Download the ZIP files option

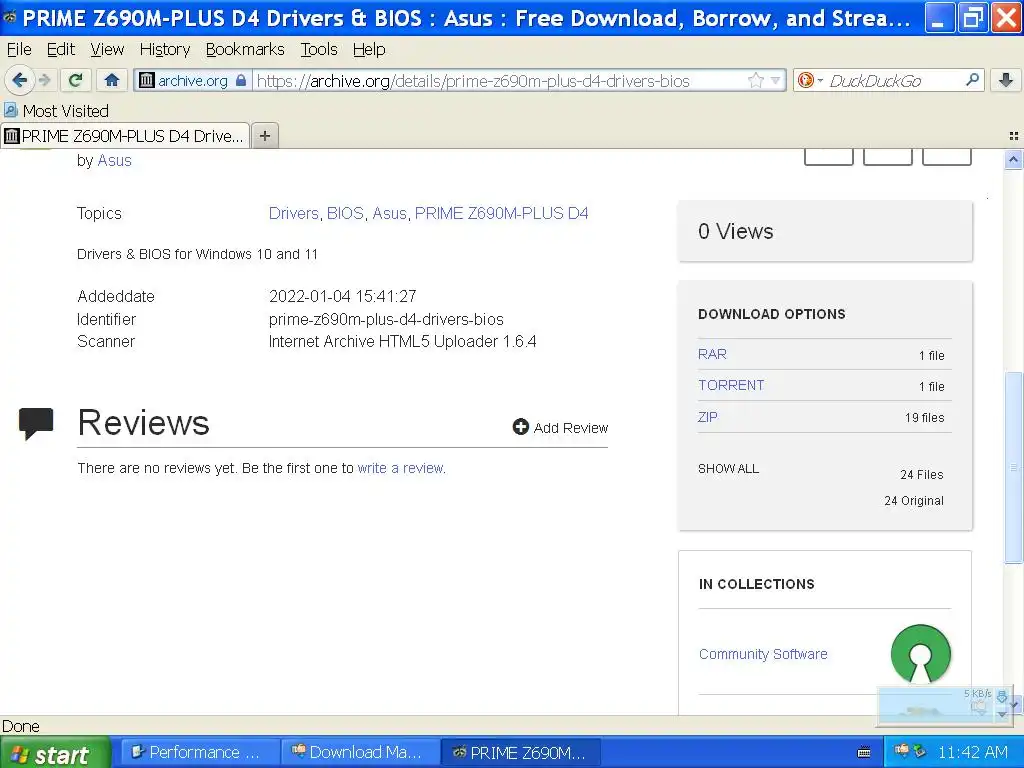tap(707, 417)
